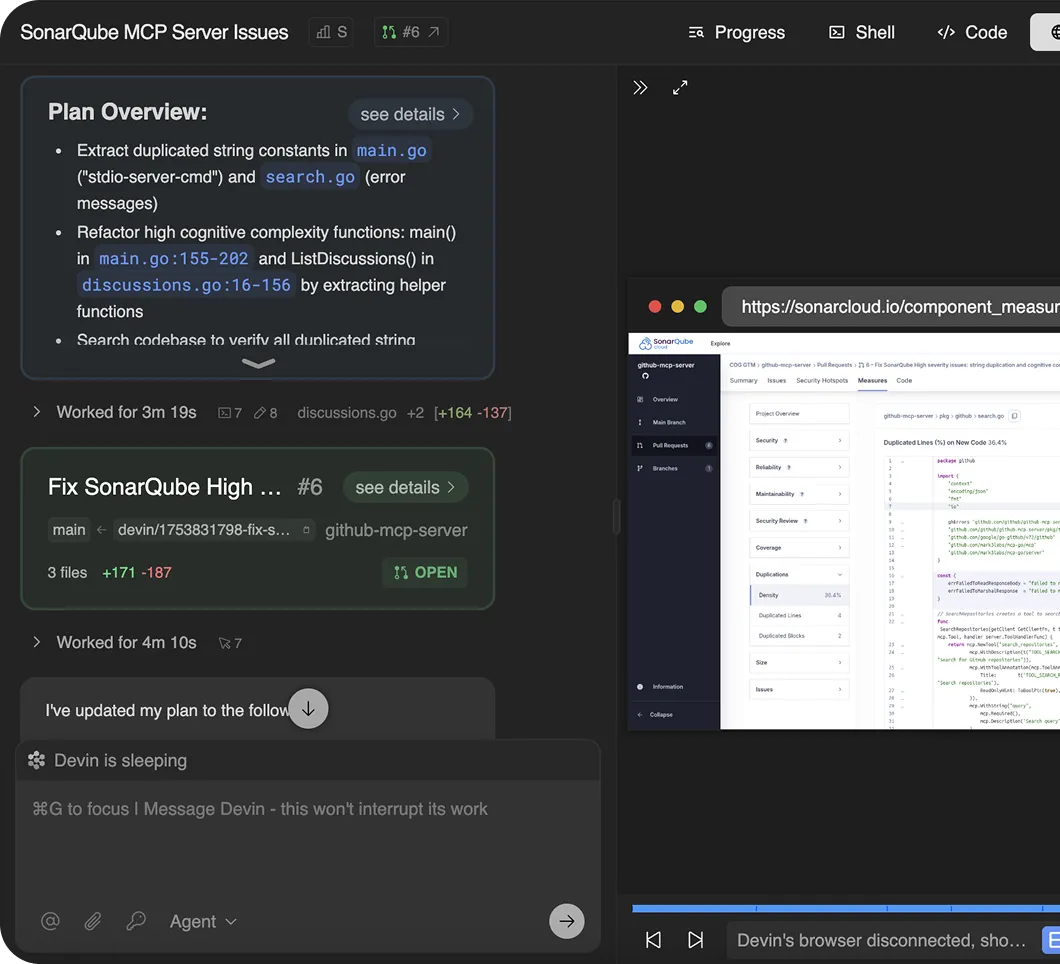The width and height of the screenshot is (1060, 964).
Task: Expand the Maintainability measures section
Action: (799, 494)
